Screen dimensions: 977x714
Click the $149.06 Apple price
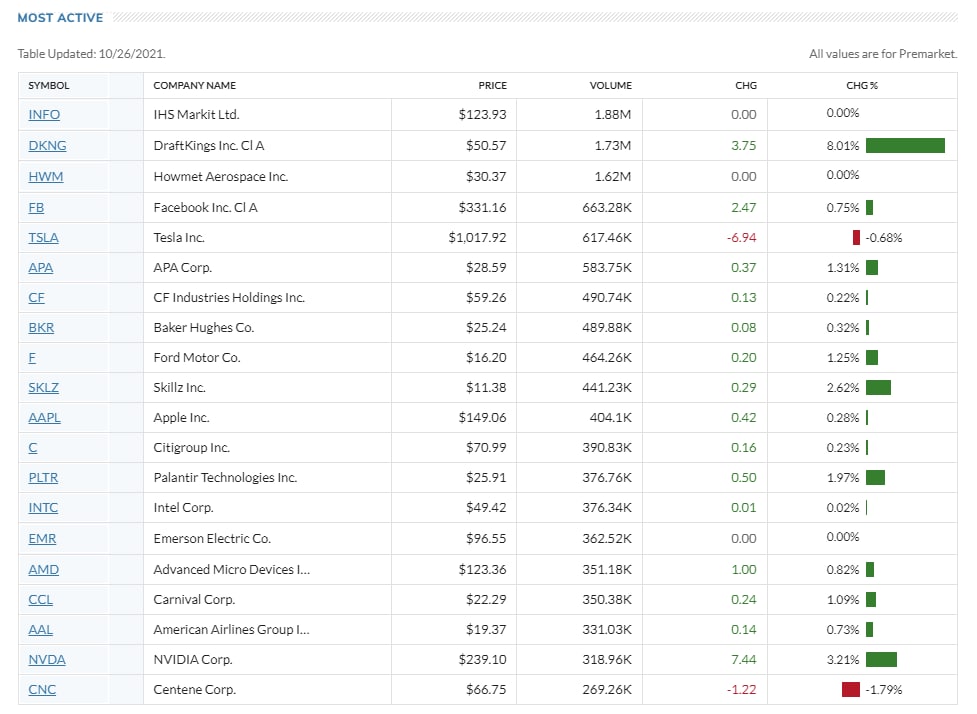point(482,417)
